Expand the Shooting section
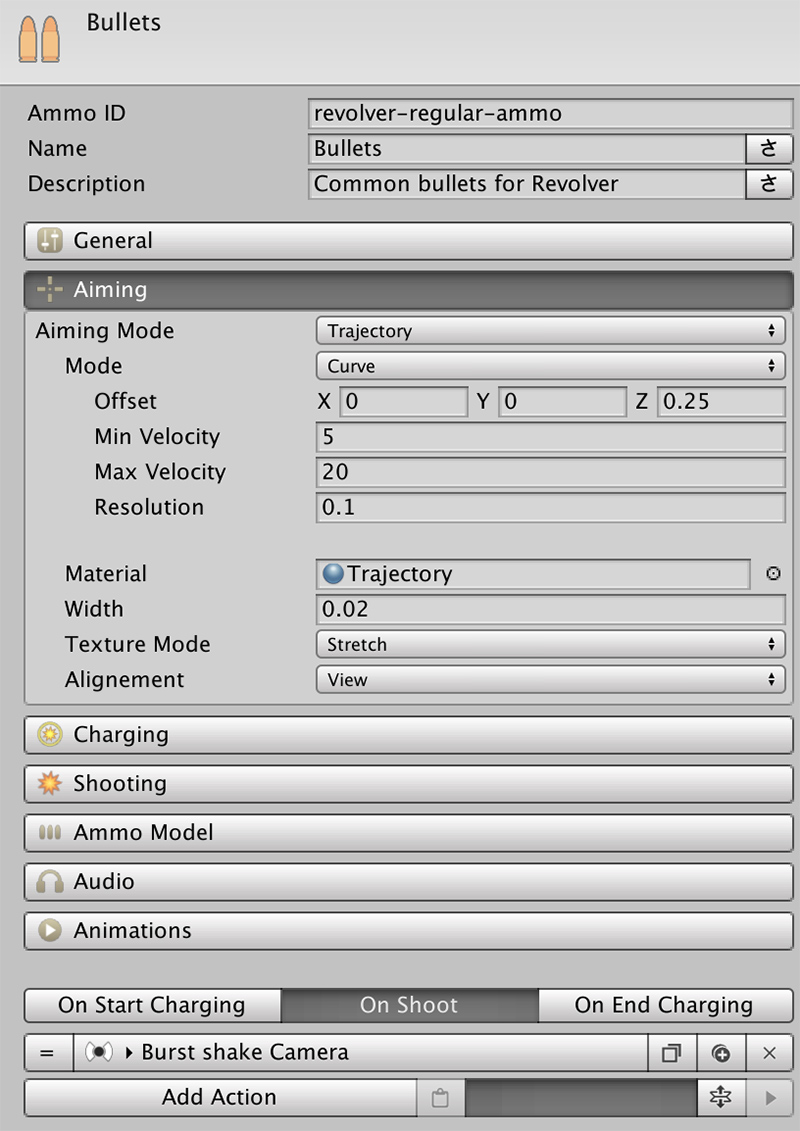The height and width of the screenshot is (1131, 800). pos(409,783)
